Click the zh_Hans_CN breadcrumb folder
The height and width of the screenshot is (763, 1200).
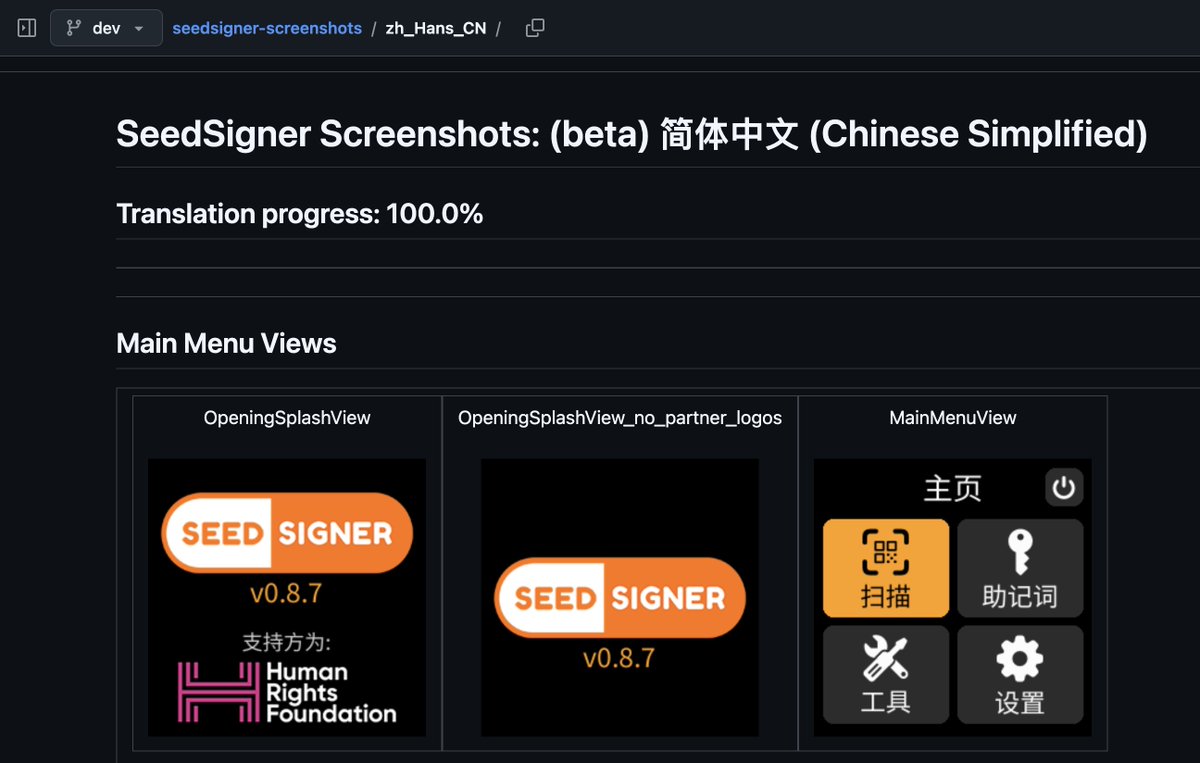pos(436,28)
